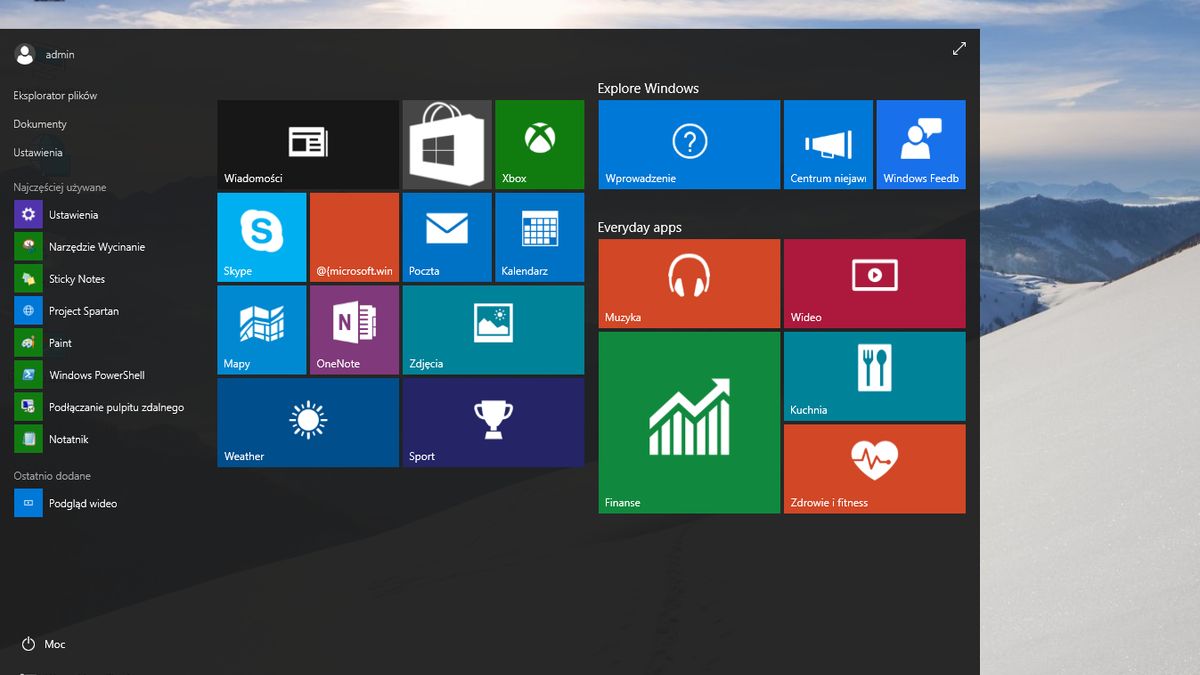Open the Zdjęcia photos tile
Viewport: 1200px width, 675px height.
click(x=493, y=330)
